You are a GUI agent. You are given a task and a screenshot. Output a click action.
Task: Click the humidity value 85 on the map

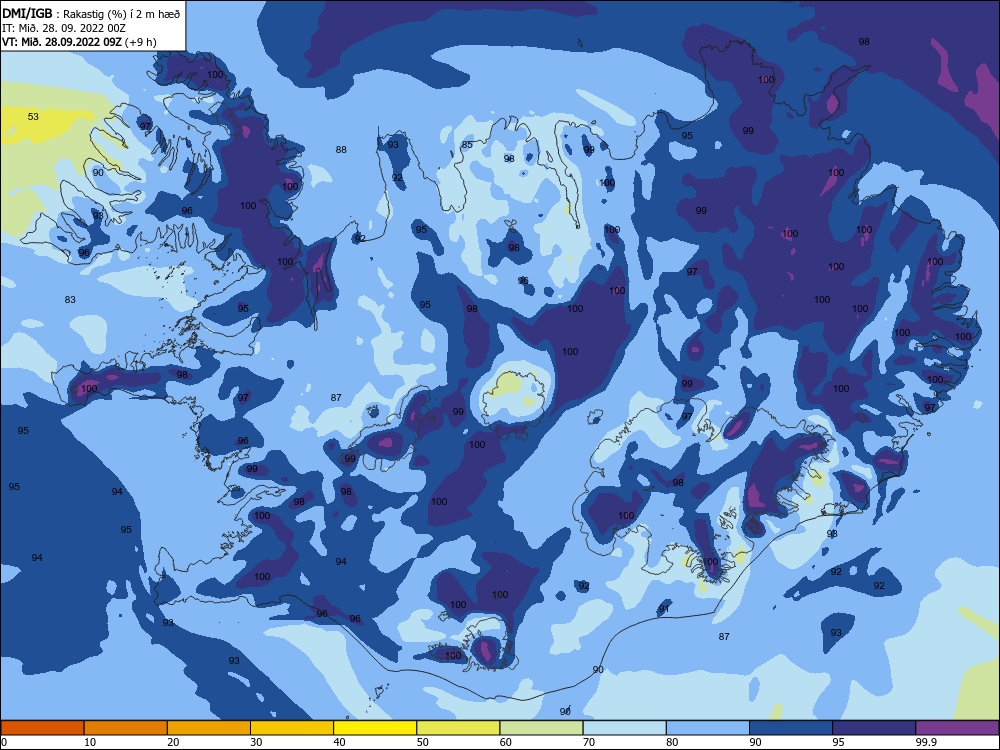pyautogui.click(x=467, y=145)
